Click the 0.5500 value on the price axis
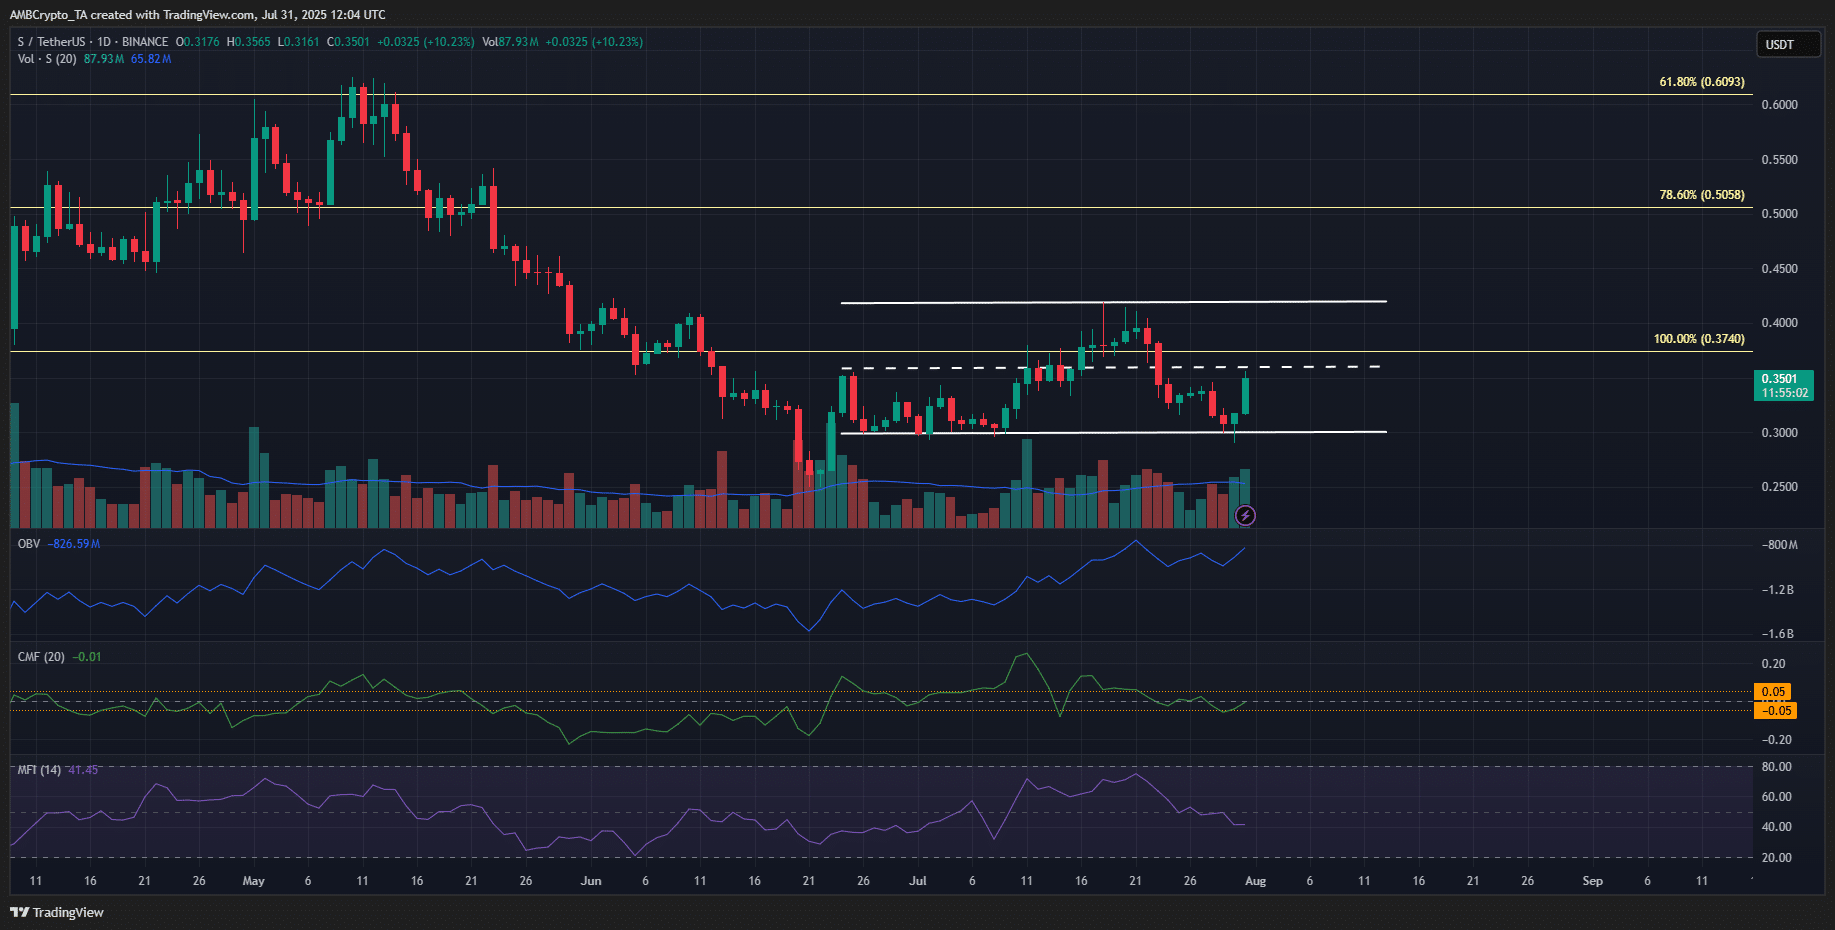 (x=1781, y=160)
